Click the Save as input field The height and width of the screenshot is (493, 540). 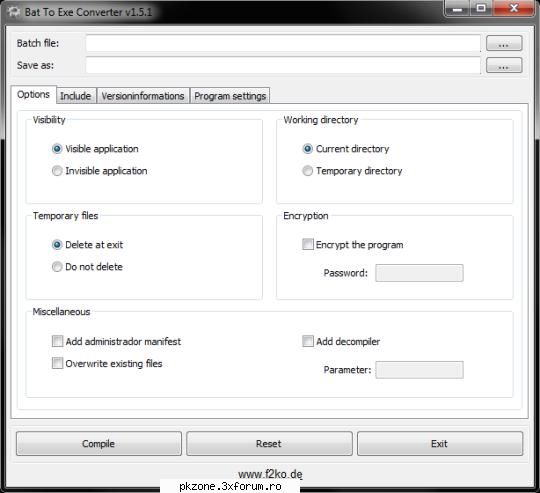click(x=283, y=65)
